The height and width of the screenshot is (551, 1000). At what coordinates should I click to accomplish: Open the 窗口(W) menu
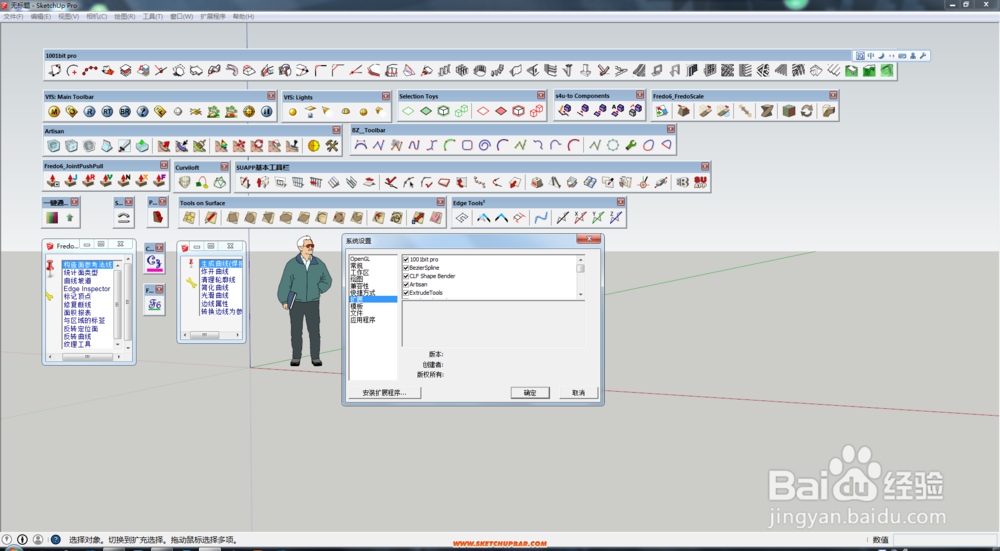coord(181,17)
